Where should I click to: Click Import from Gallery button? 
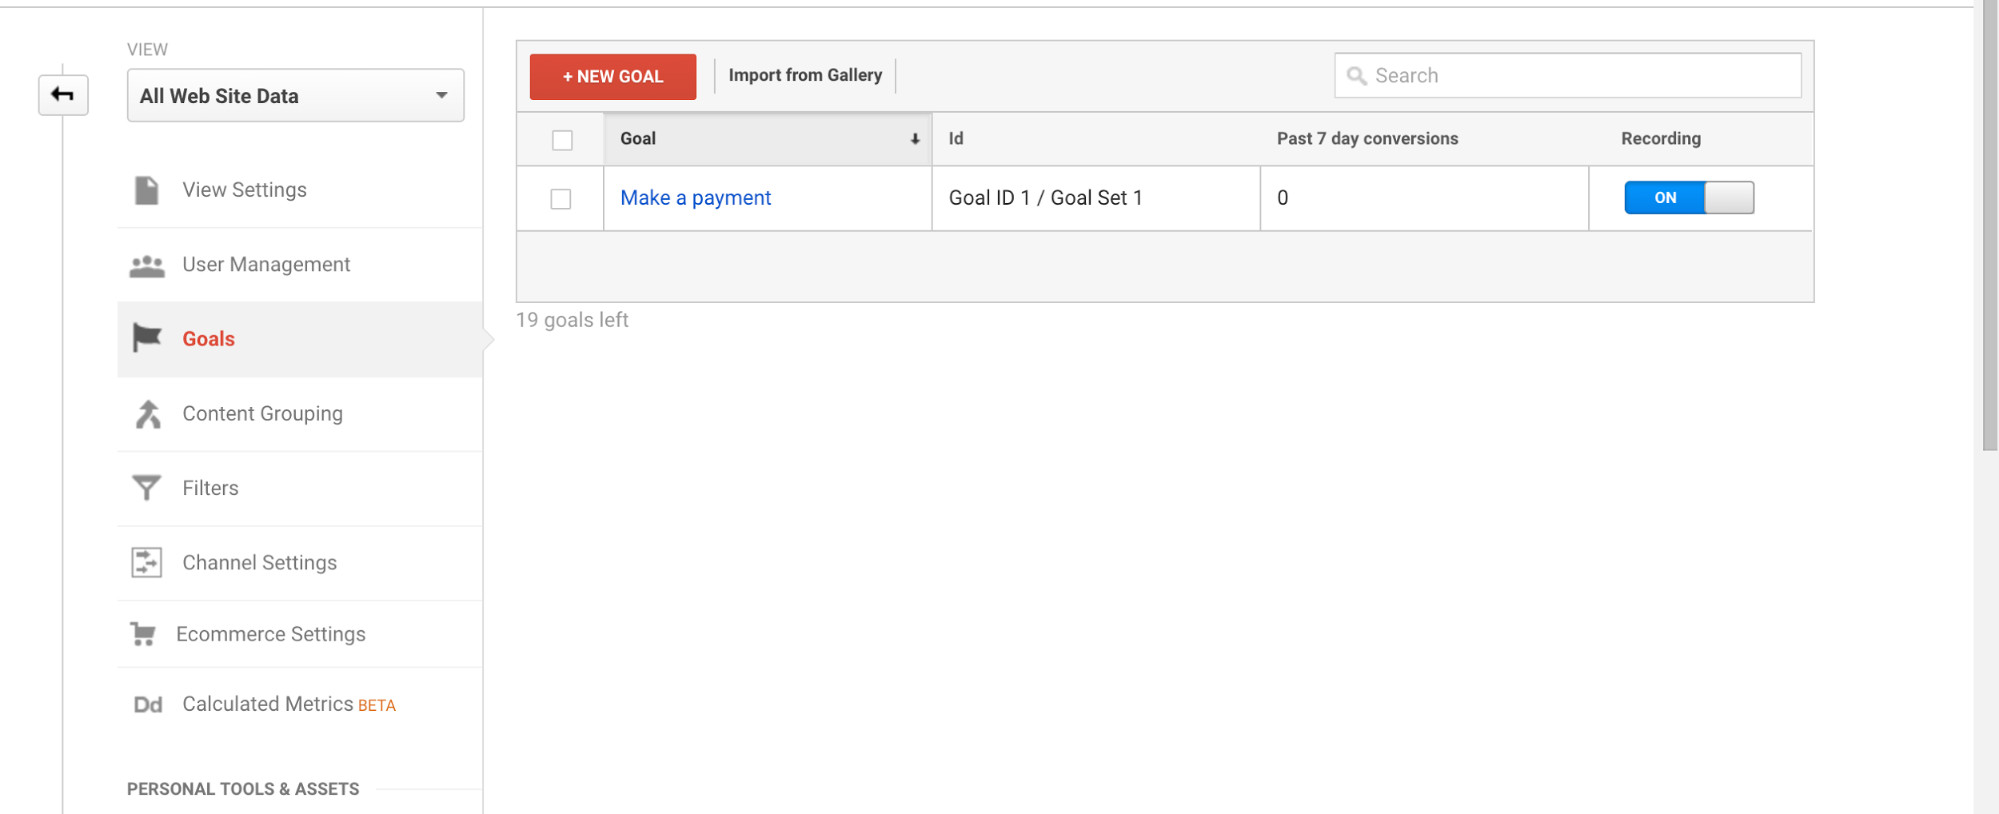[805, 76]
